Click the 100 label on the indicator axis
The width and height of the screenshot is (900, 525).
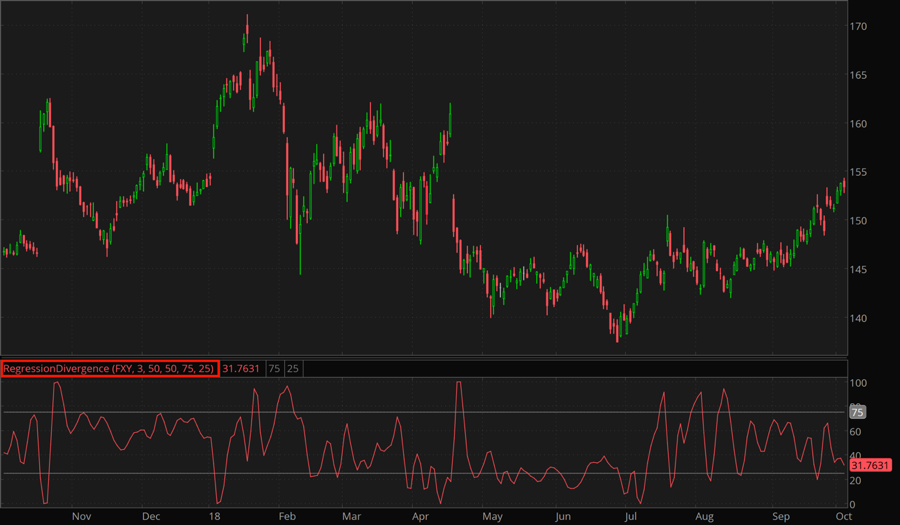point(859,383)
